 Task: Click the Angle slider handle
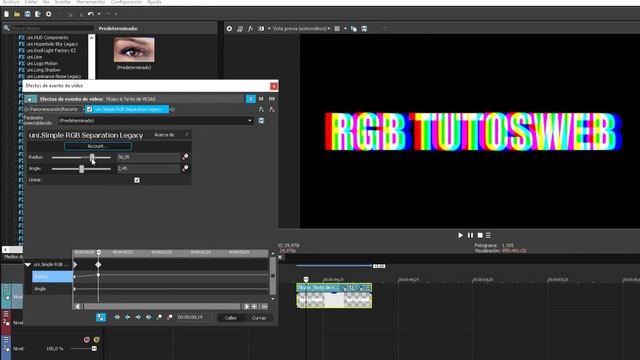pyautogui.click(x=82, y=169)
